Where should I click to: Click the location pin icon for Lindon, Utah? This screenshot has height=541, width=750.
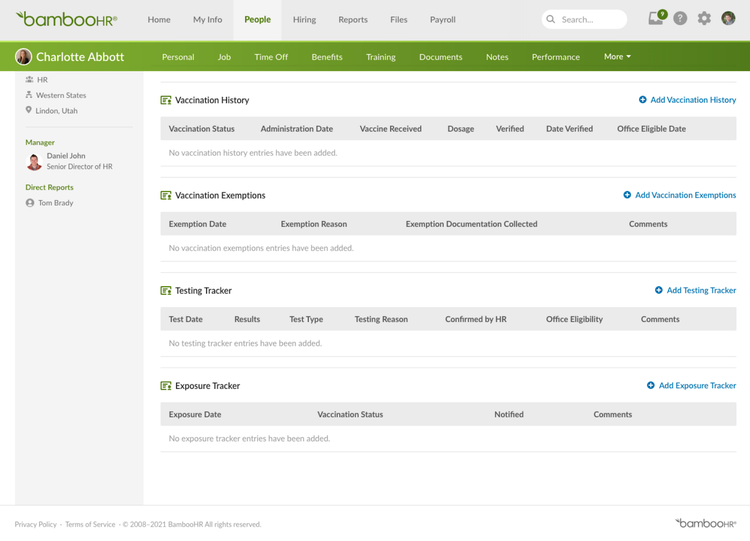click(29, 110)
